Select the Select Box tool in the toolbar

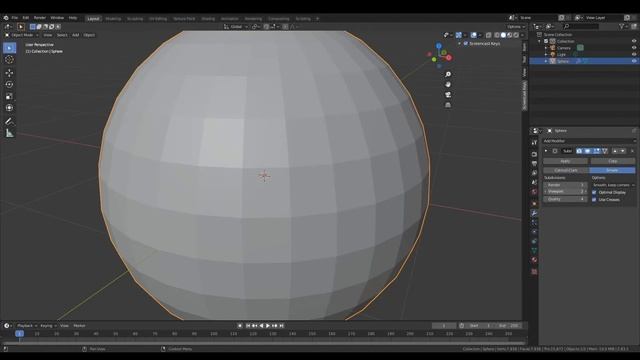point(9,48)
